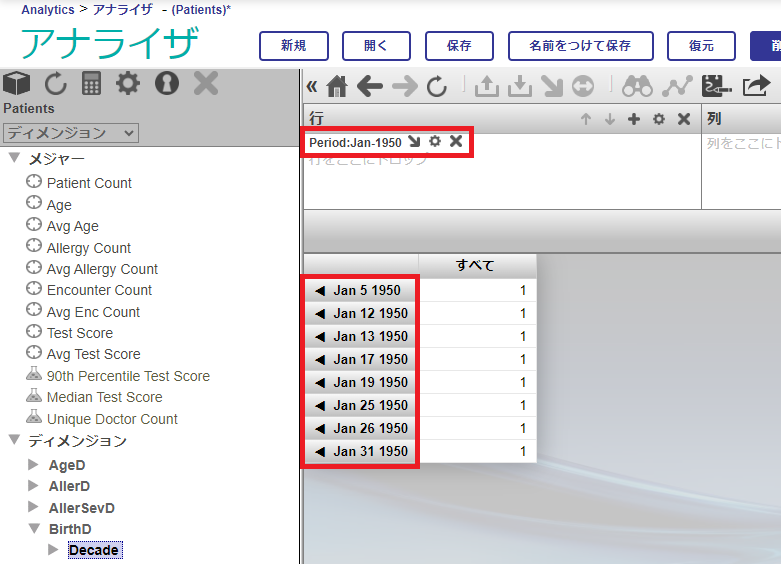This screenshot has width=781, height=564.
Task: Collapse the メジャー tree section
Action: point(14,159)
